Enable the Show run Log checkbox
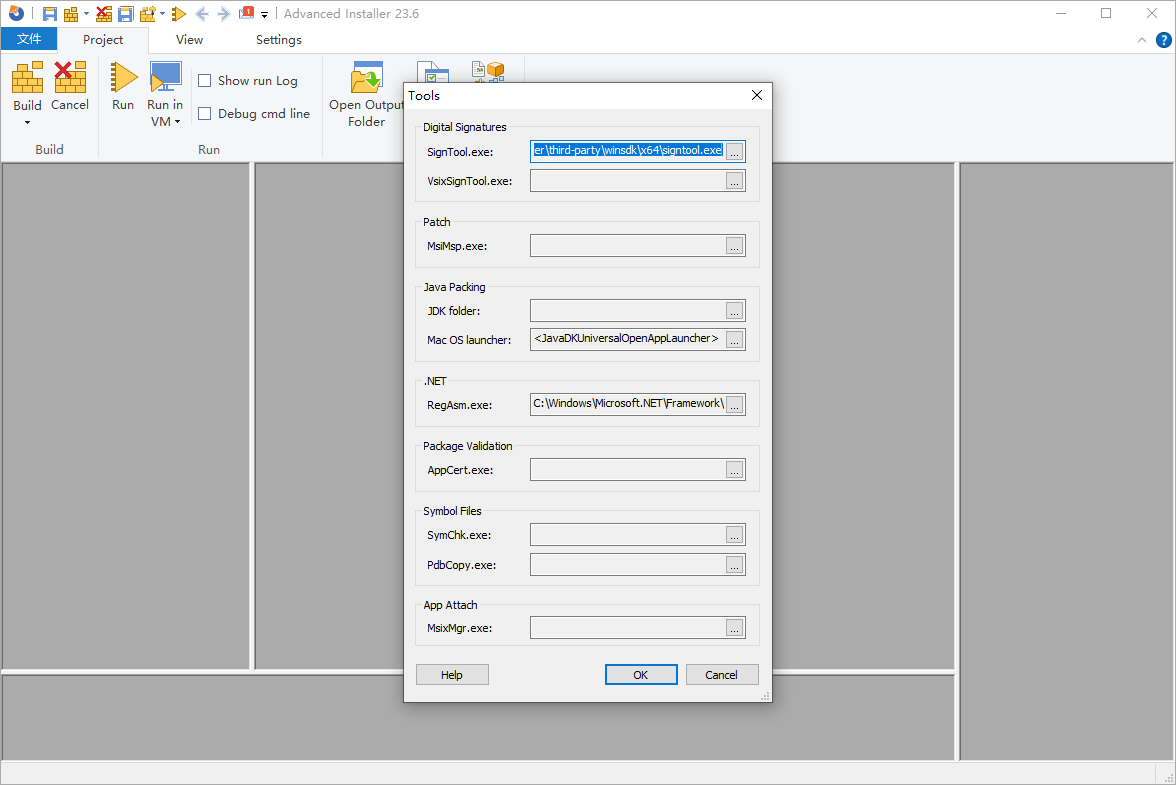The width and height of the screenshot is (1176, 785). tap(205, 81)
